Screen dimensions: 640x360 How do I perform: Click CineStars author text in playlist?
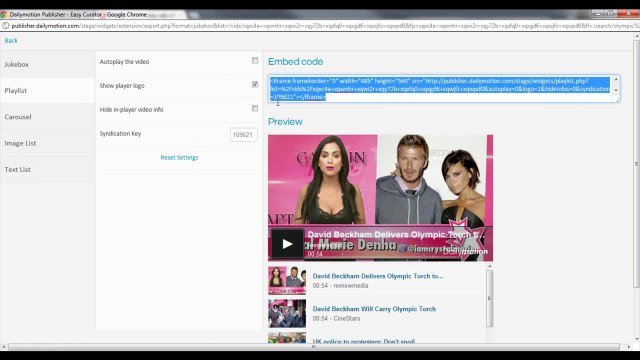(347, 318)
